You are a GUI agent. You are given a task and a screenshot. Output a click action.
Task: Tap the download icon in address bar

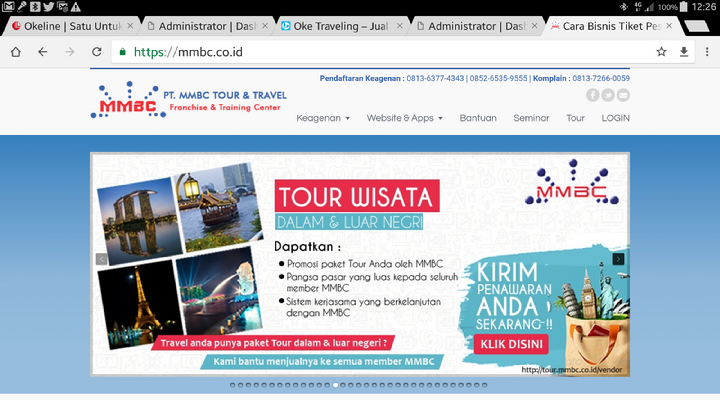[684, 52]
